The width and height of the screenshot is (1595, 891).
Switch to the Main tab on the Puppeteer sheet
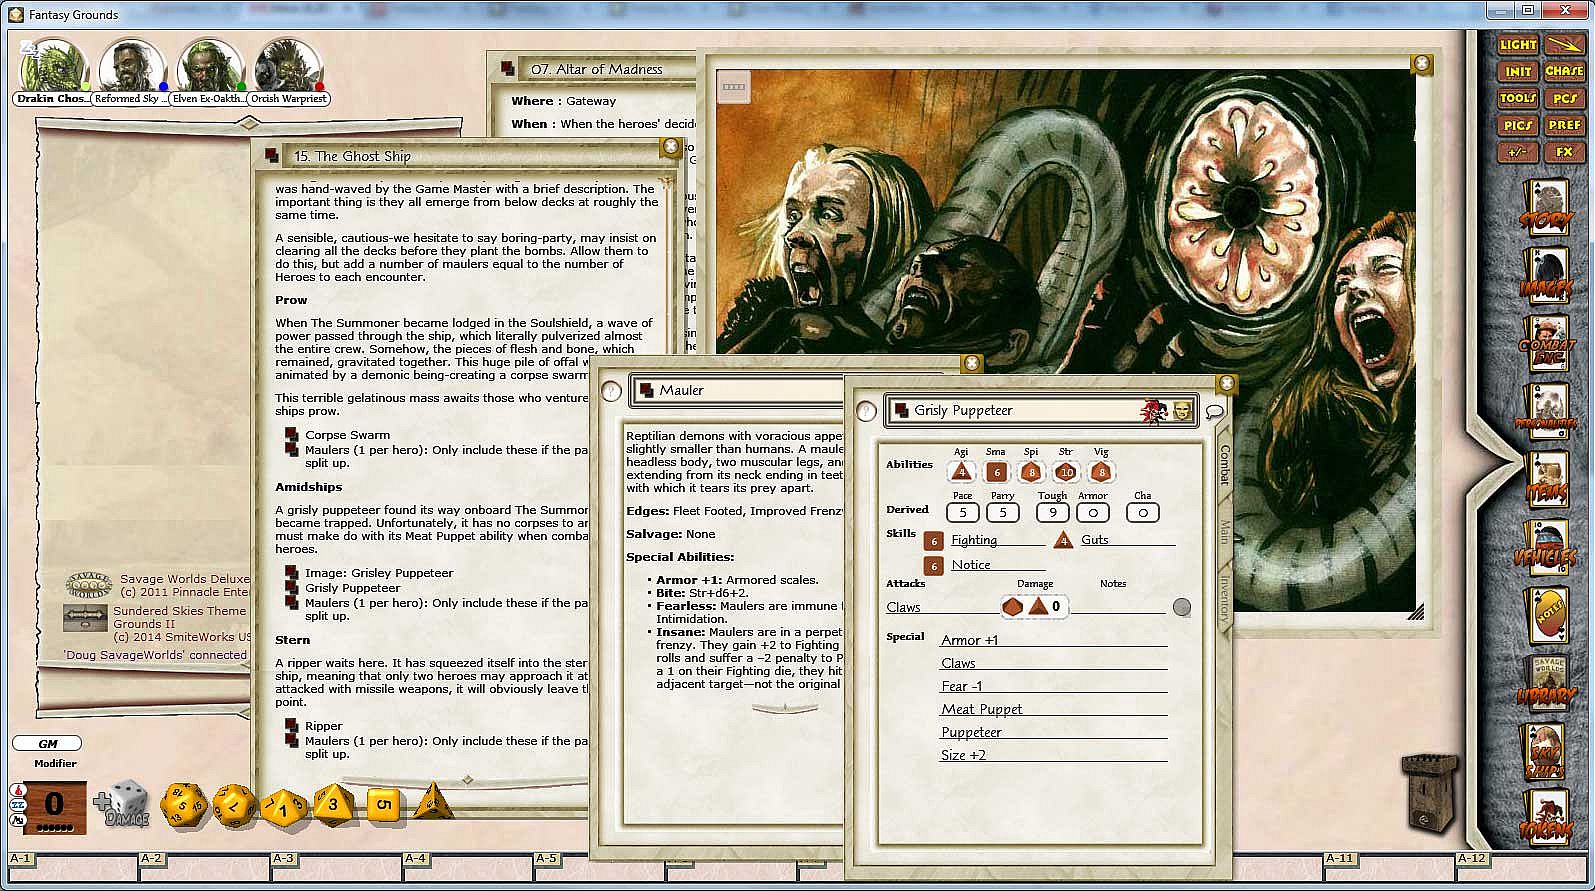pos(1223,531)
